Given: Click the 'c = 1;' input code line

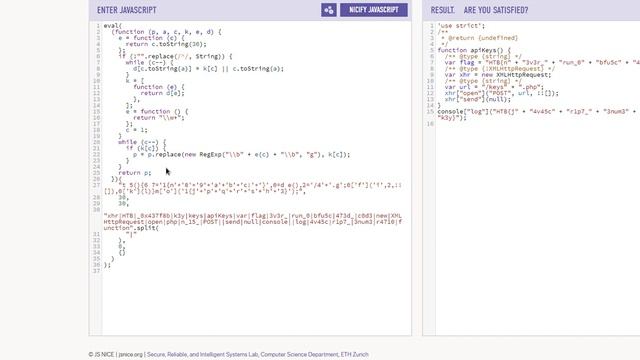Looking at the screenshot, I should (137, 130).
